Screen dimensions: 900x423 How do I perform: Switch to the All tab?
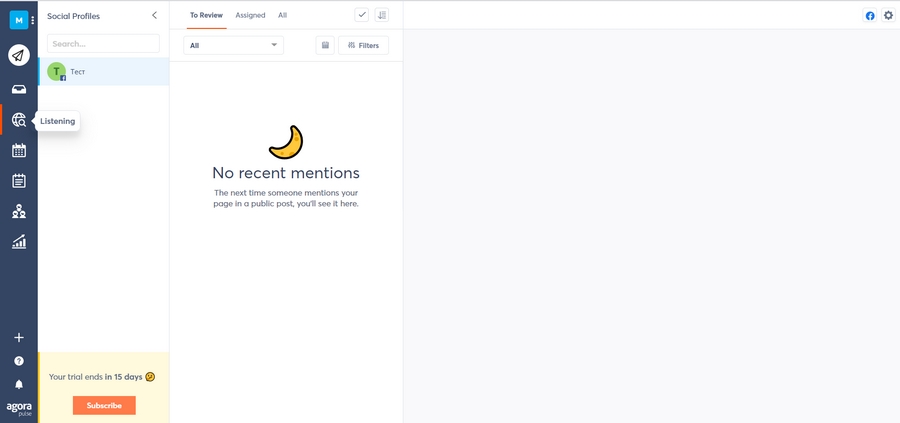click(x=282, y=15)
